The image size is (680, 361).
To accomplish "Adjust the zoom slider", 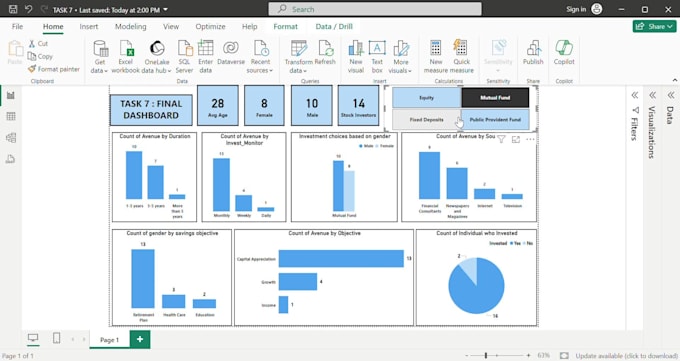I will (486, 355).
